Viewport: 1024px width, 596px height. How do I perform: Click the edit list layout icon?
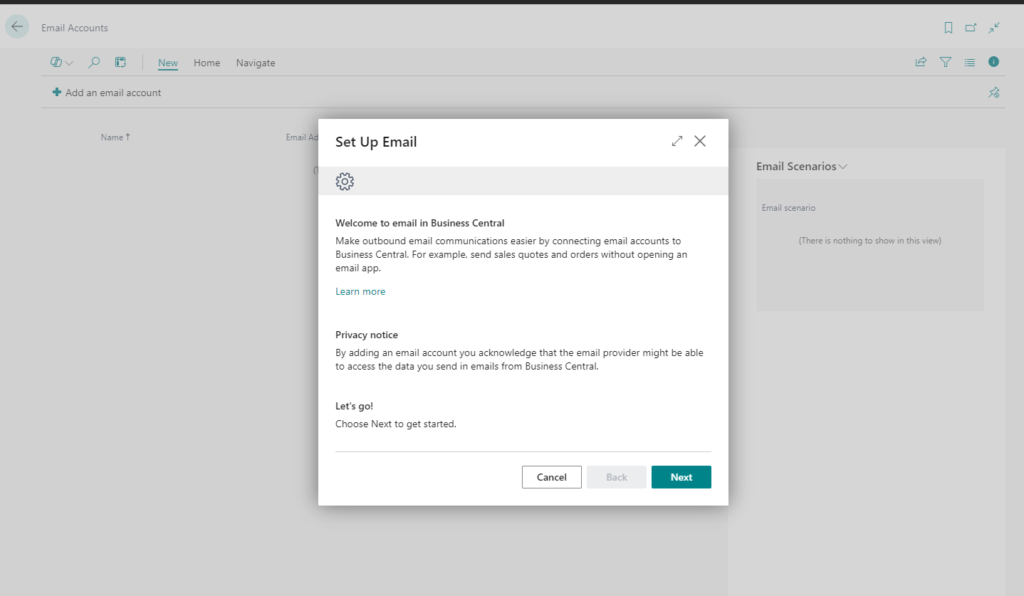120,63
